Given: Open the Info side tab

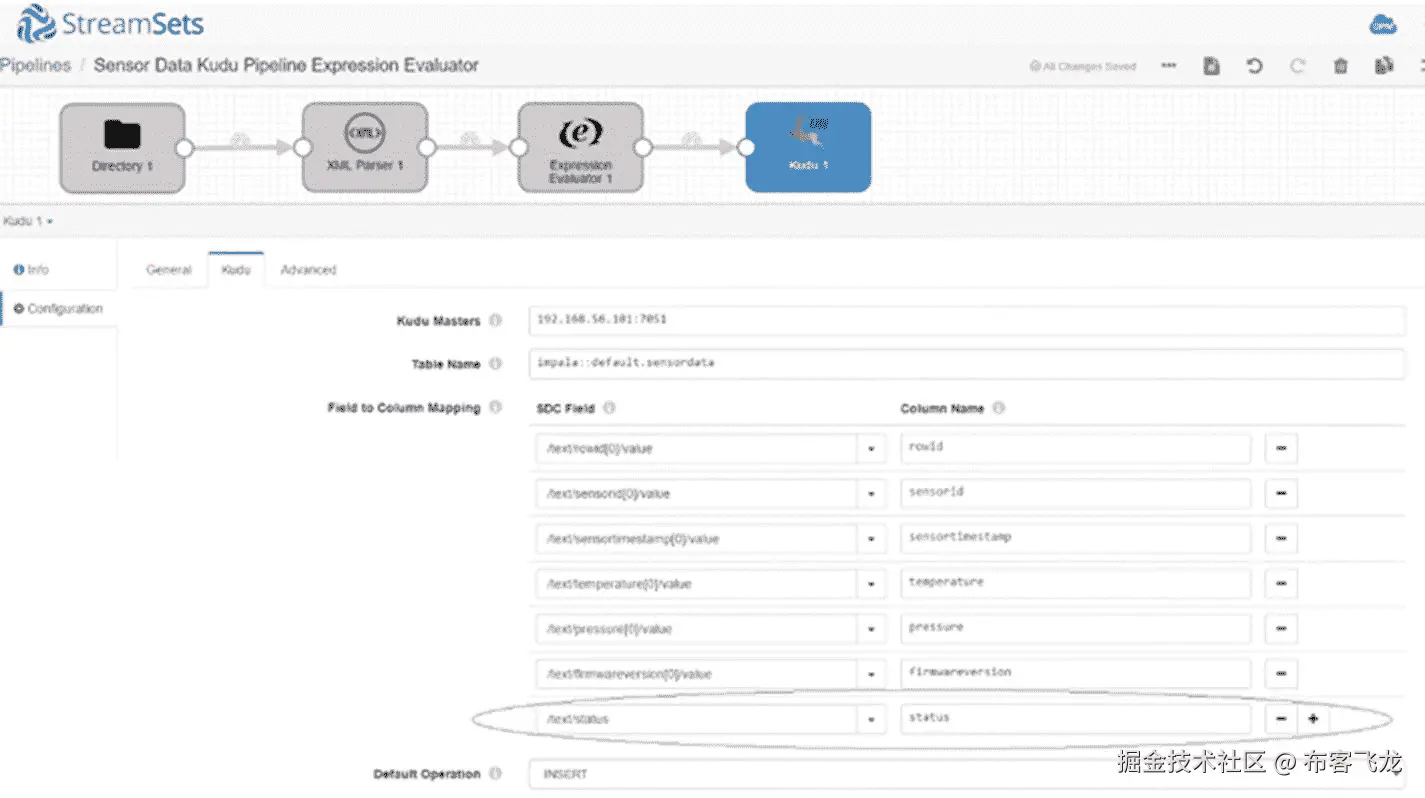Looking at the screenshot, I should [x=31, y=270].
